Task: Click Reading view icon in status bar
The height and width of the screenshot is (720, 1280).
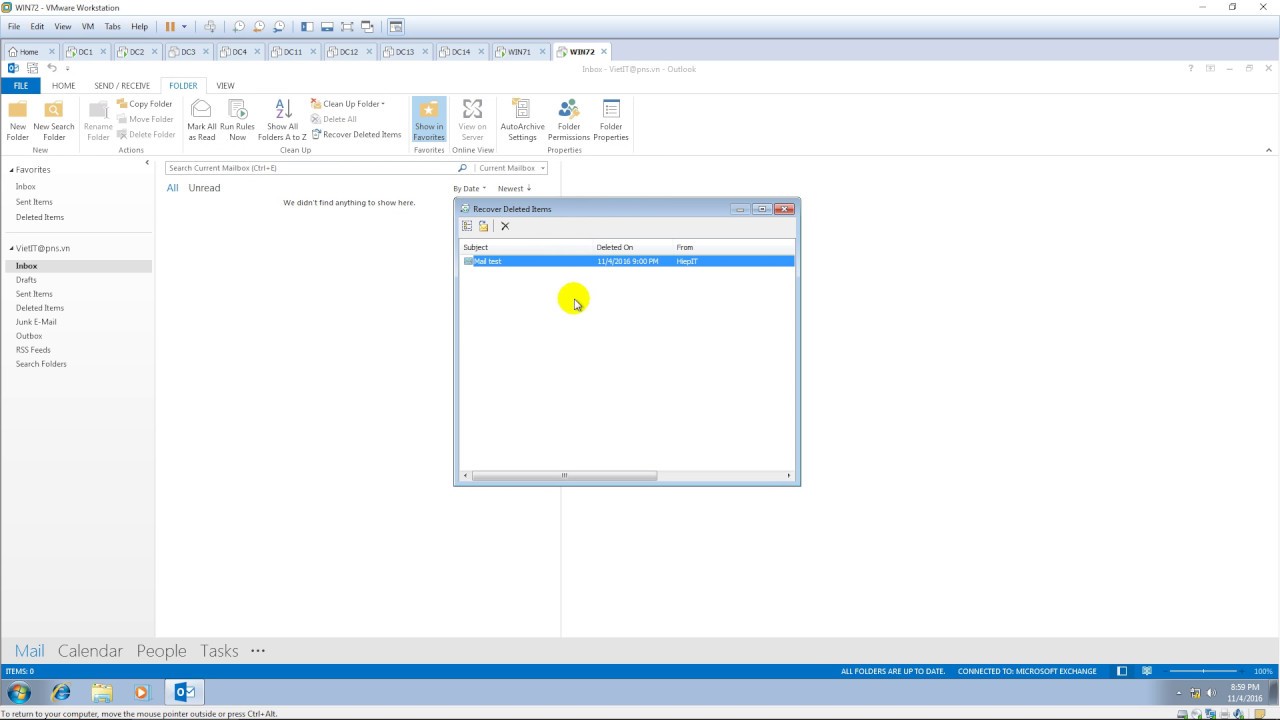Action: (1147, 671)
